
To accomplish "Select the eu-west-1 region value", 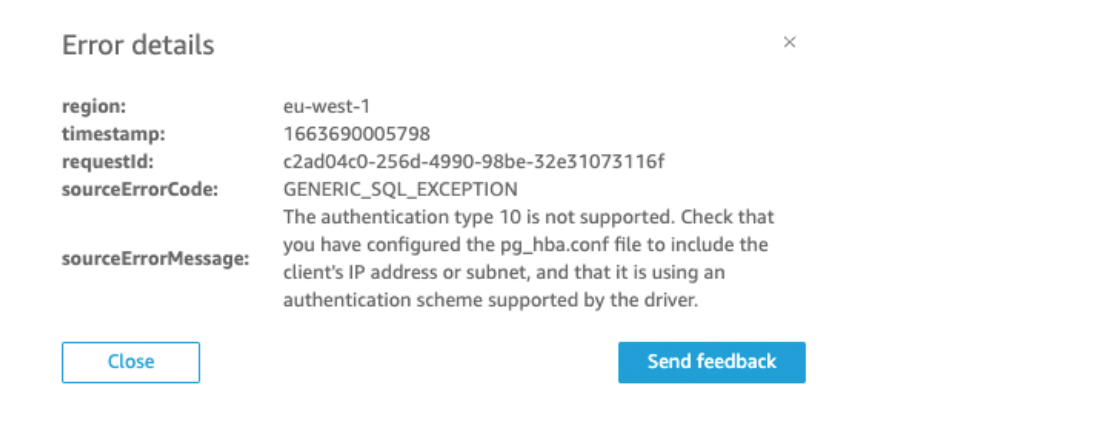I will pyautogui.click(x=328, y=104).
